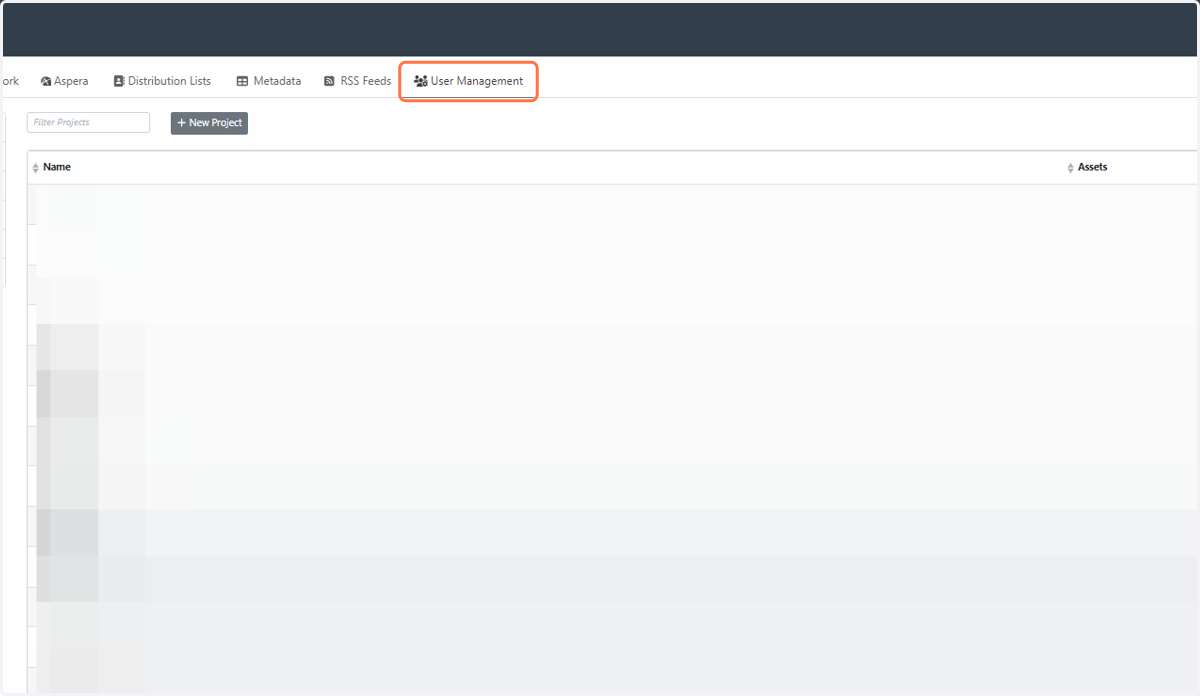Focus the Filter Projects input field
Screen dimensions: 1200x696
pyautogui.click(x=88, y=122)
